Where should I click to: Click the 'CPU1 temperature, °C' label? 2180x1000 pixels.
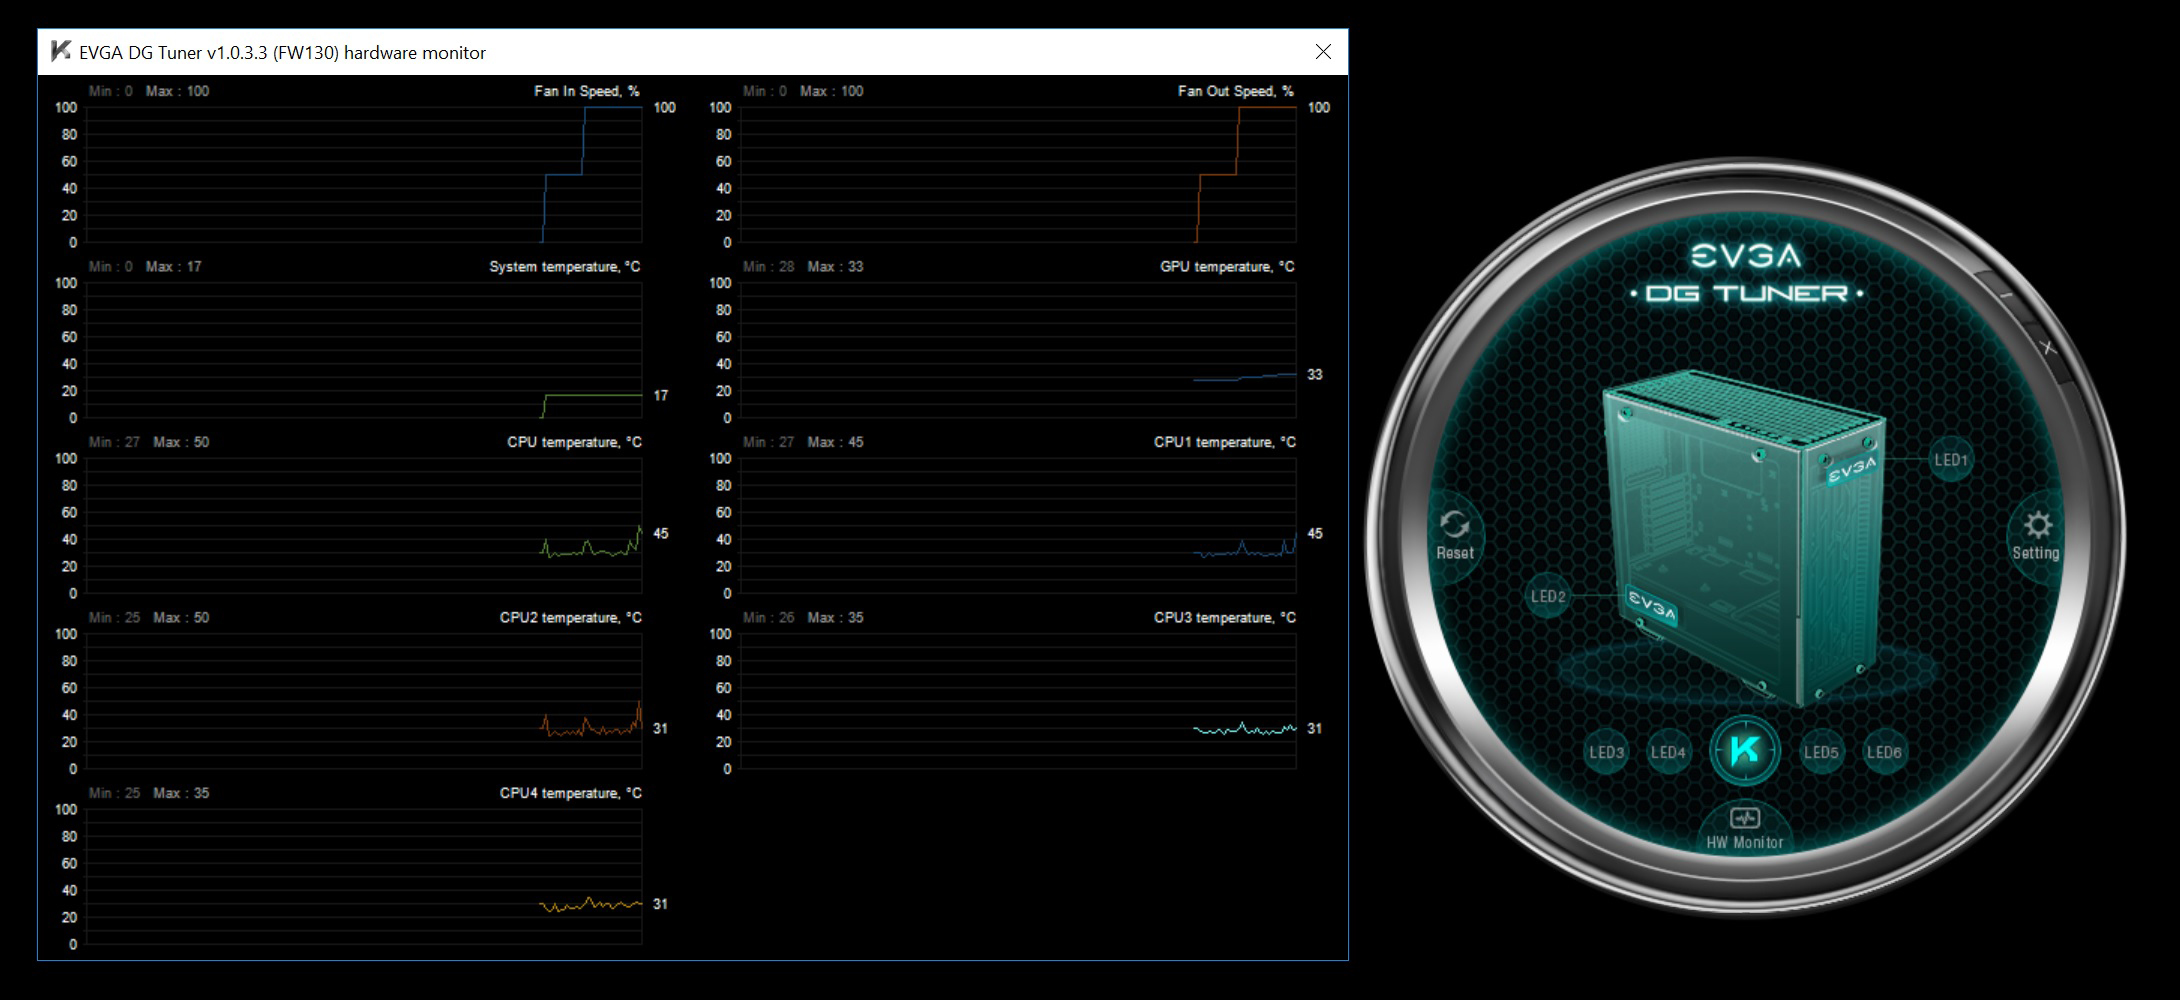point(1225,442)
